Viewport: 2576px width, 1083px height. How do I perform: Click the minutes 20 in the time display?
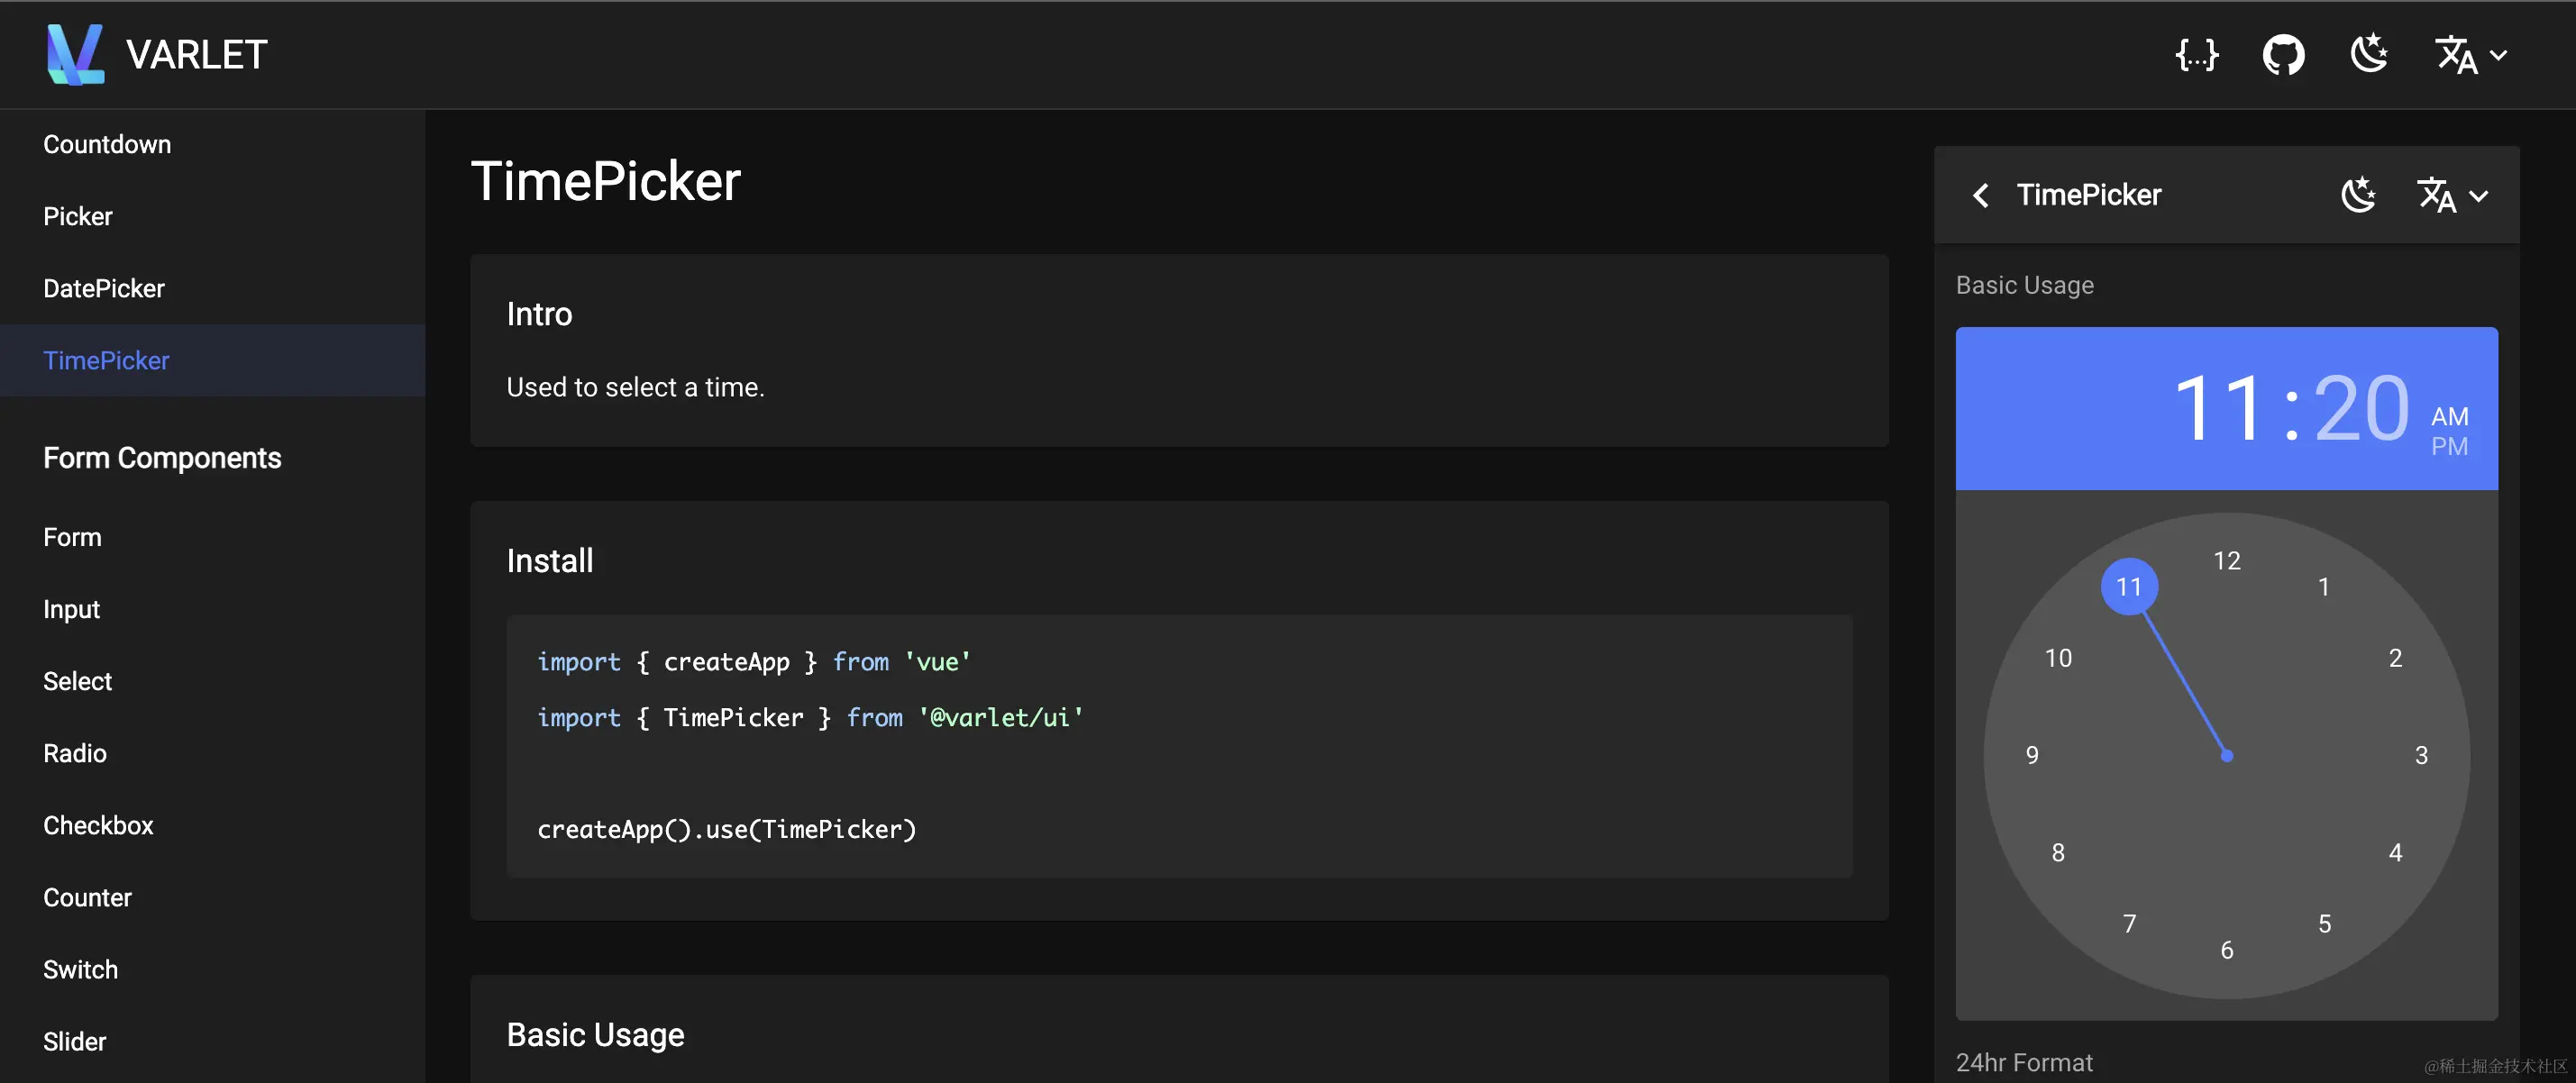pos(2361,408)
